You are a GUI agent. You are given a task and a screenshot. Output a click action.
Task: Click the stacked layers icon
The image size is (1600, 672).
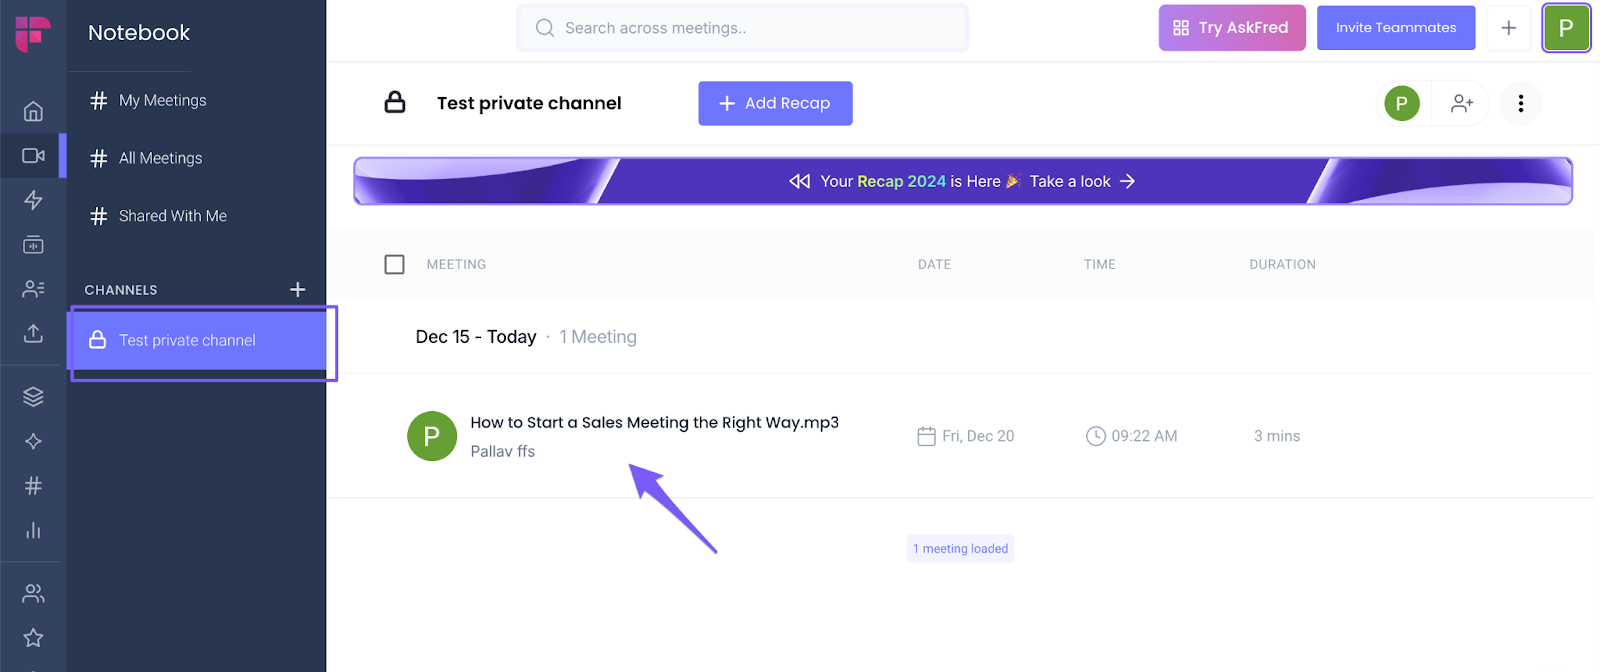tap(33, 397)
